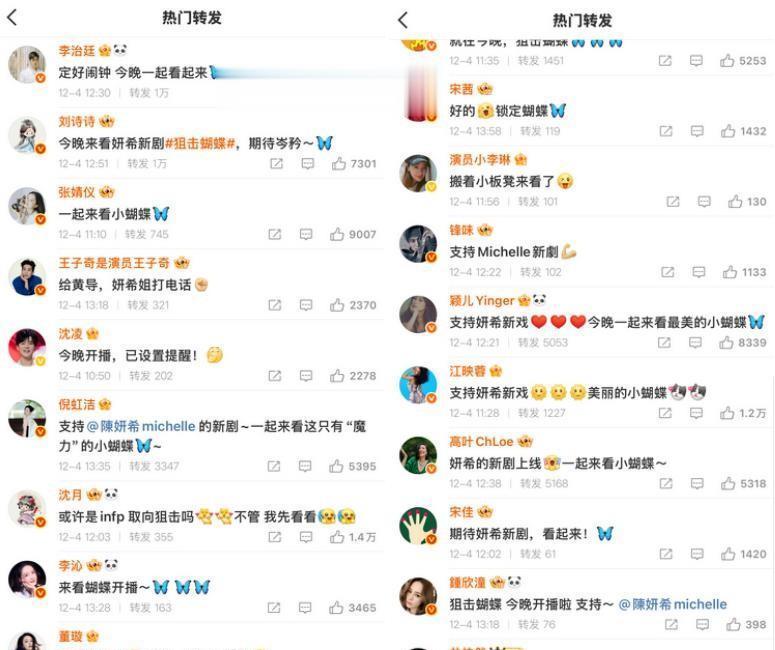Tap the #狙击蝴蝶# hashtag link

pos(200,144)
